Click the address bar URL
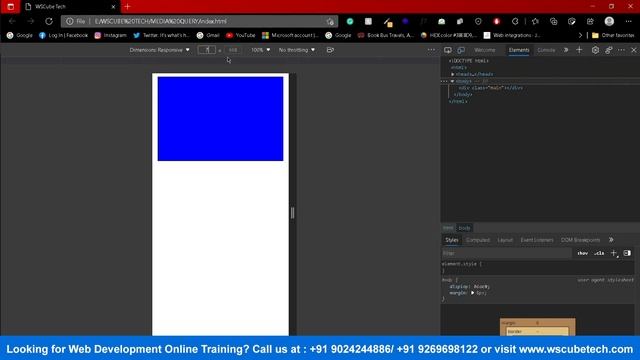 coord(160,21)
